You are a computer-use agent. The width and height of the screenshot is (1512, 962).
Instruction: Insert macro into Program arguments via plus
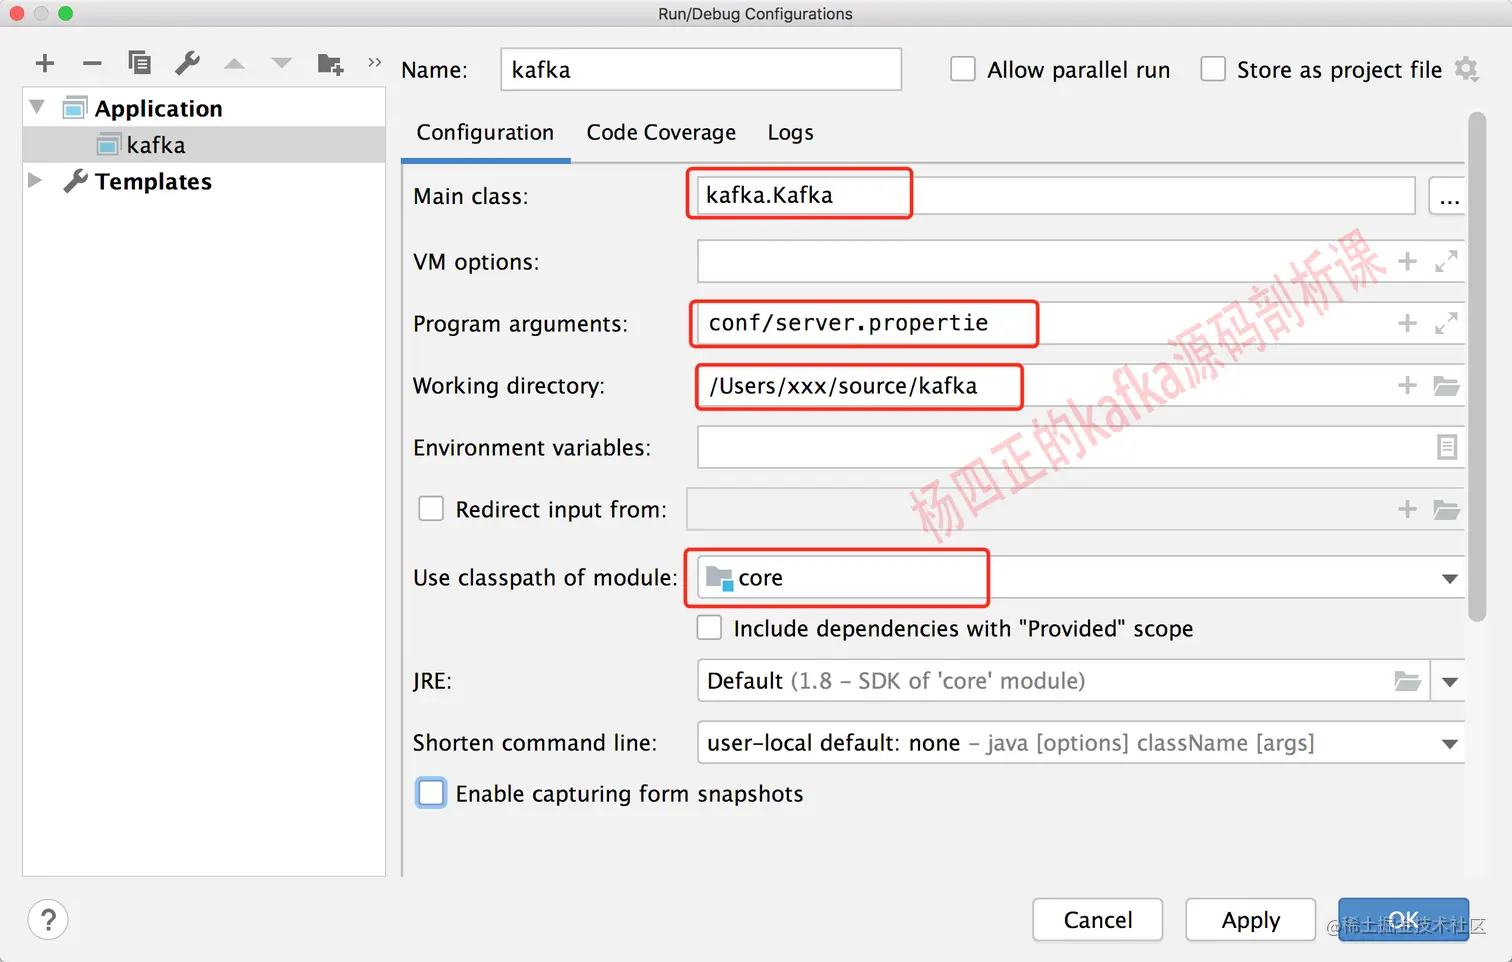tap(1407, 323)
